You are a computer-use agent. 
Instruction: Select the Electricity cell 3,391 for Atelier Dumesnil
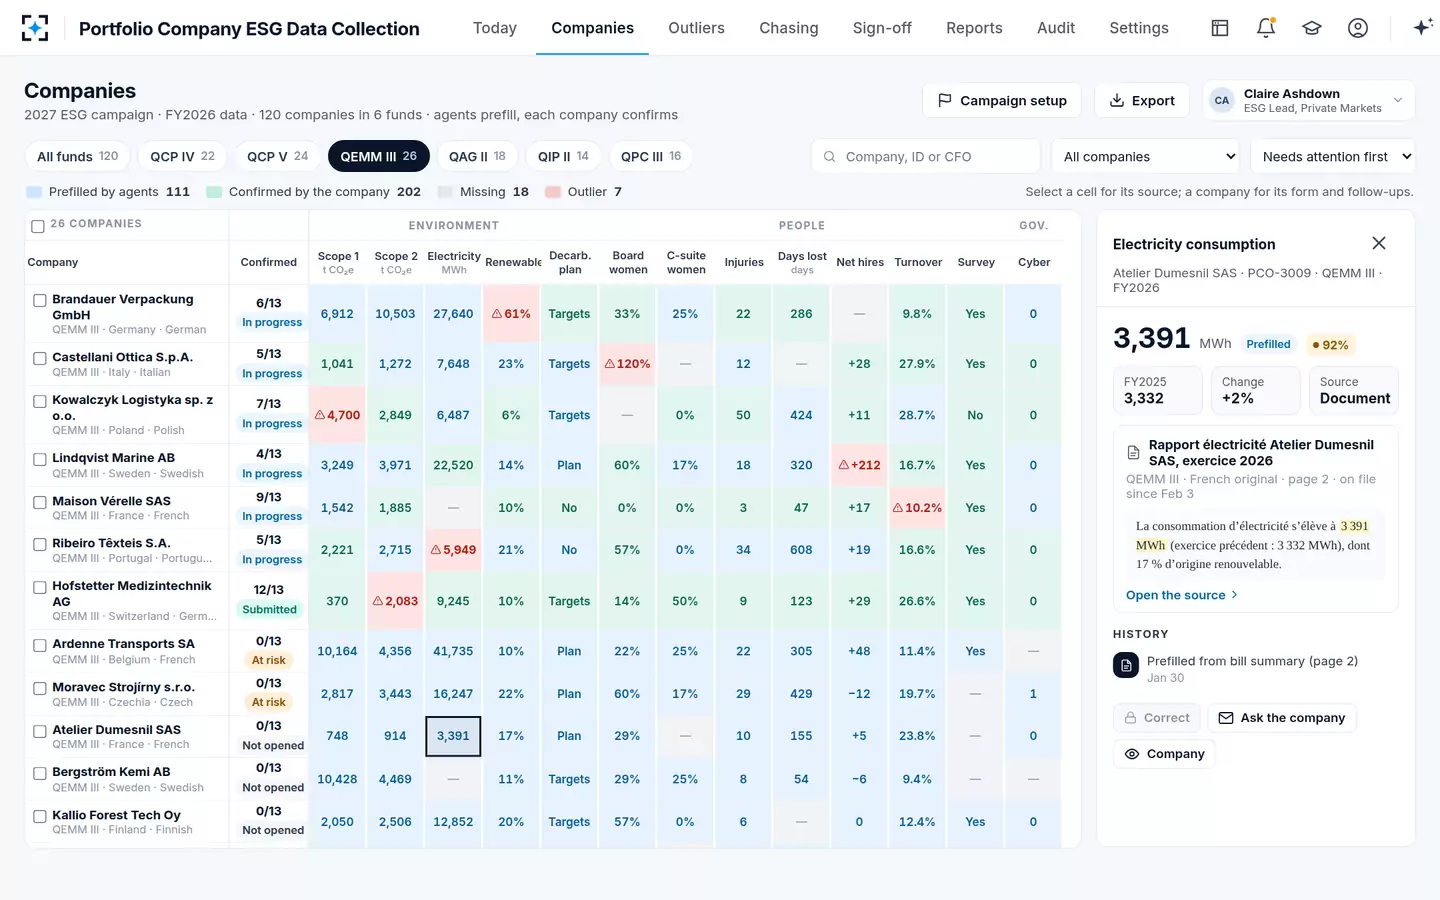453,736
